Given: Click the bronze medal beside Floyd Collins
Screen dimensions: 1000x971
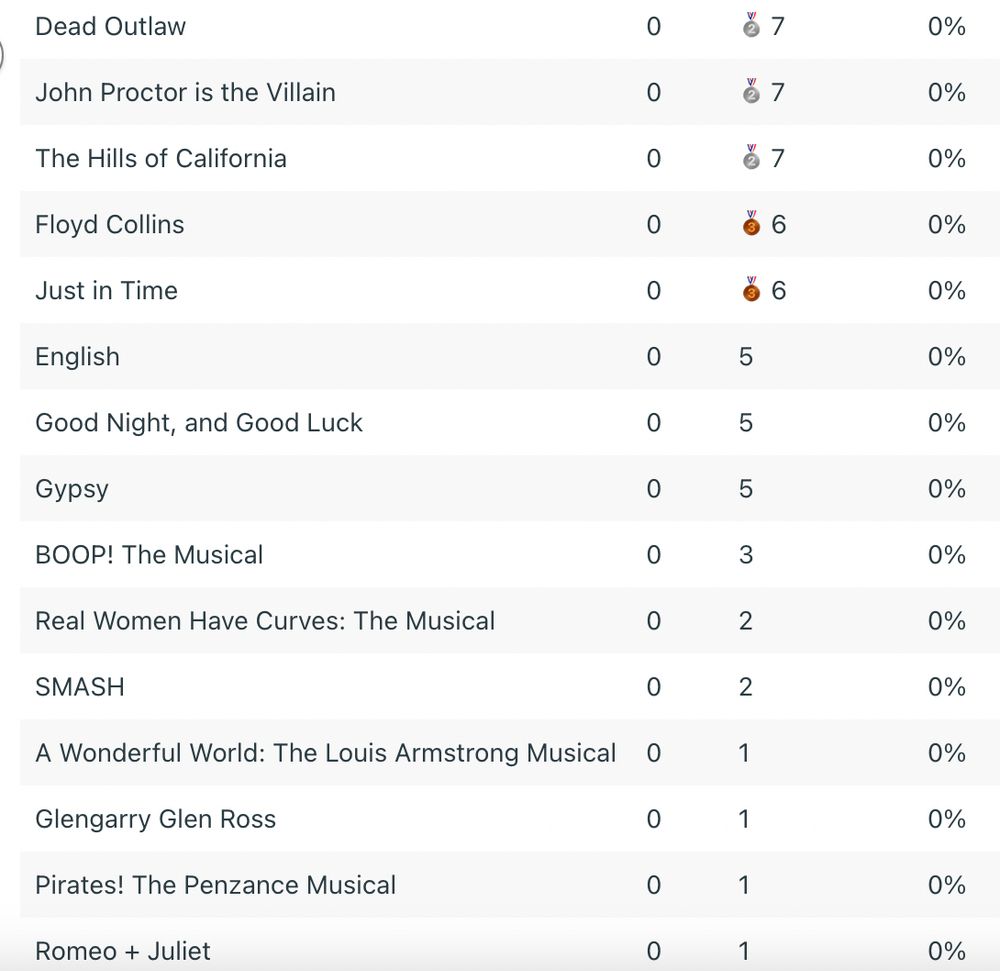Looking at the screenshot, I should click(x=752, y=224).
